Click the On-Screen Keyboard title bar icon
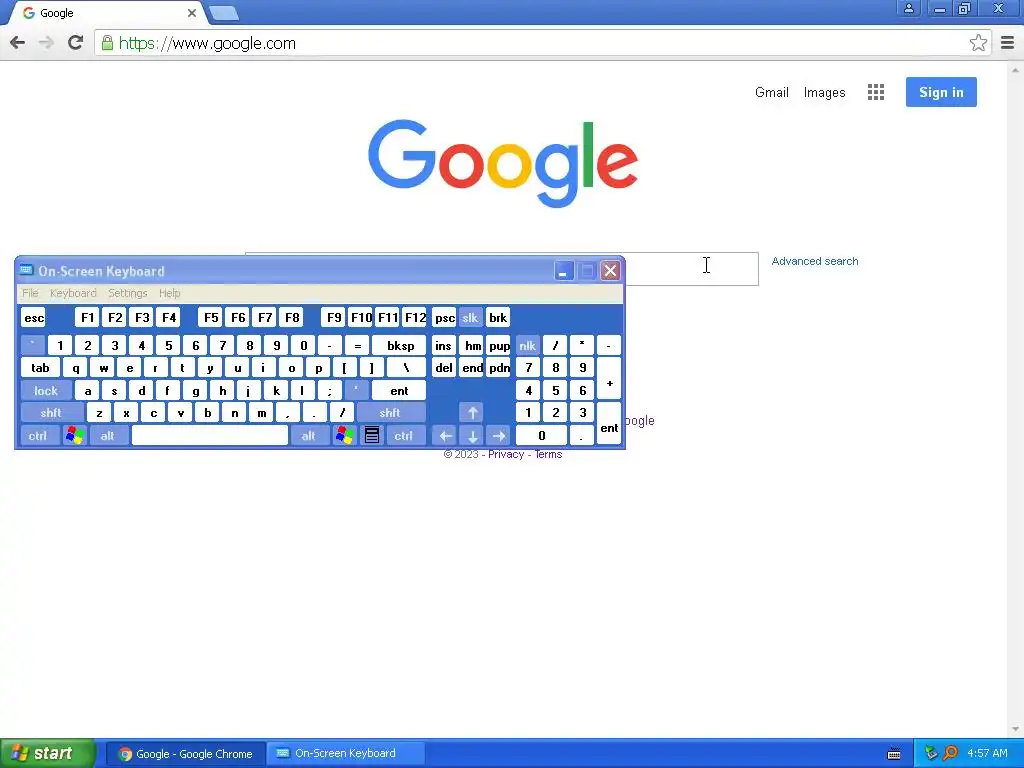Screen dimensions: 1024x768 click(x=26, y=270)
